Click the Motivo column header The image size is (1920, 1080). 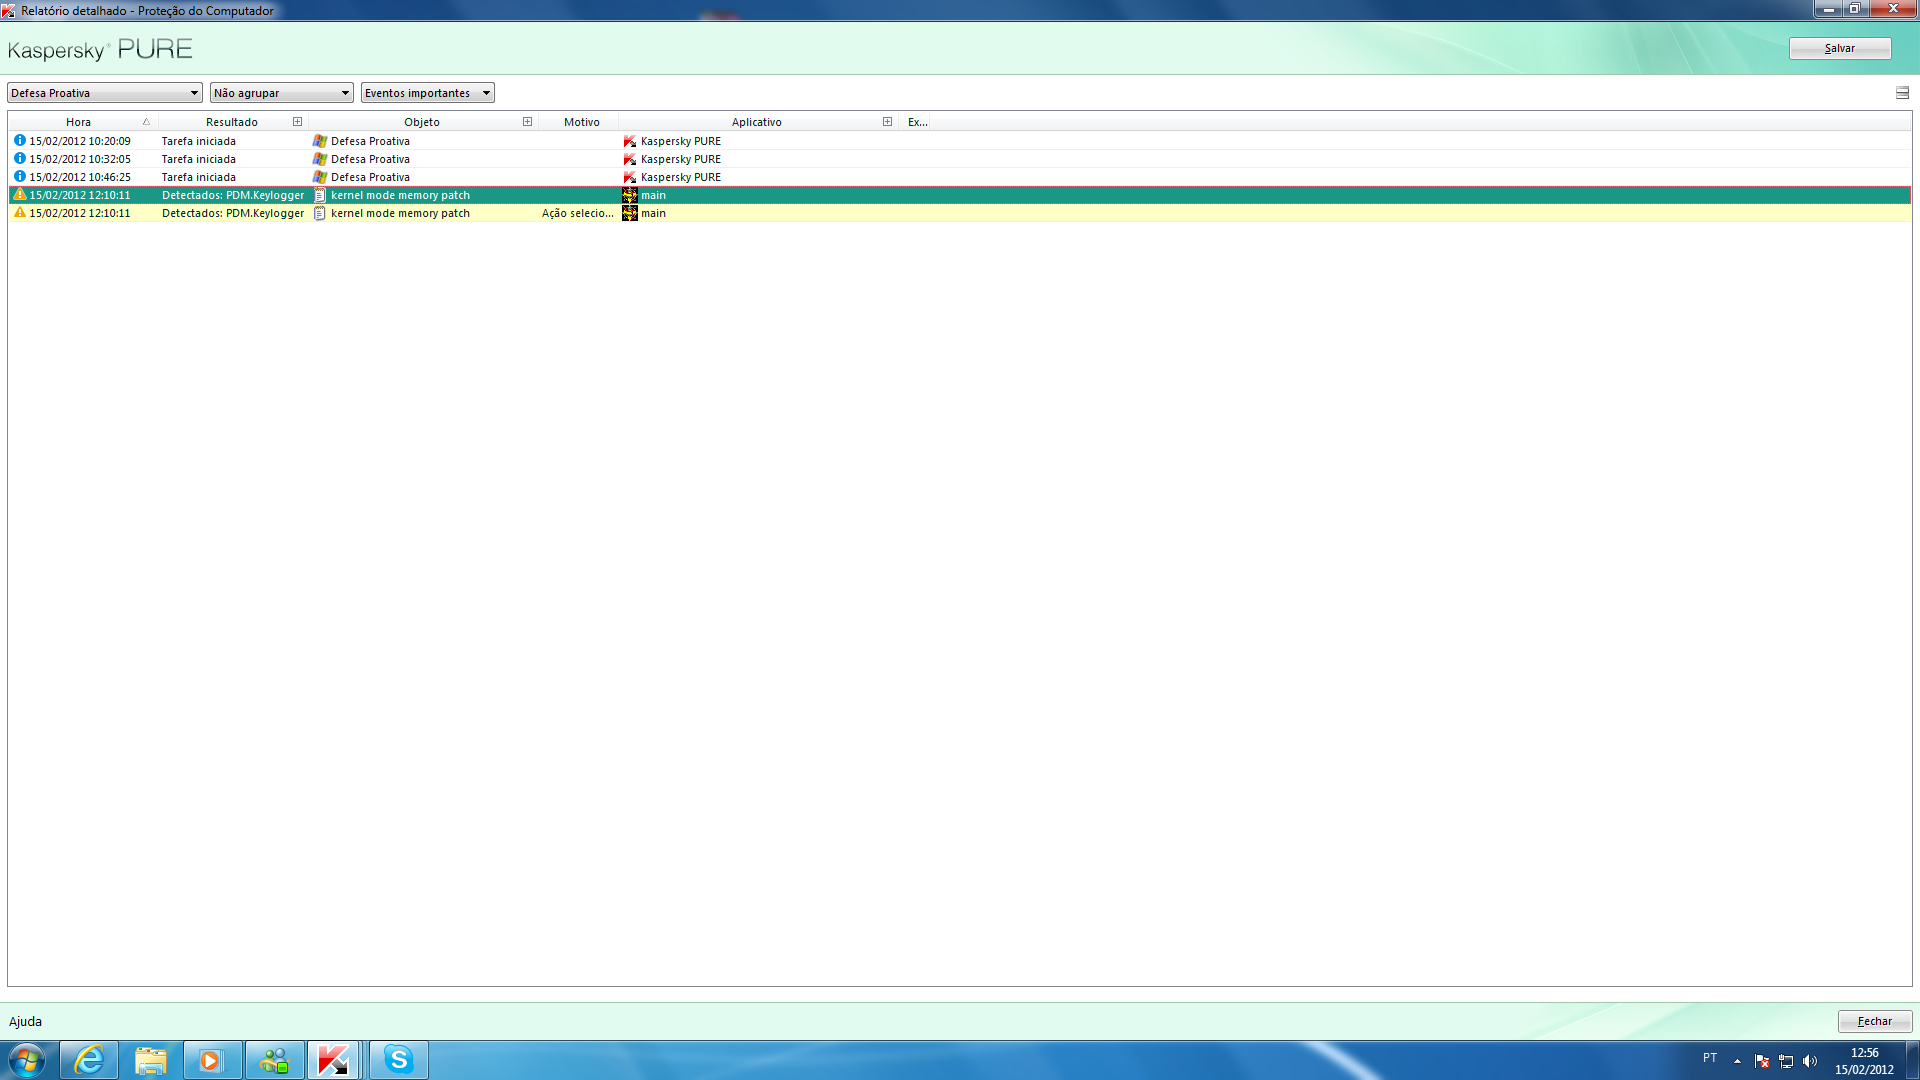coord(581,122)
